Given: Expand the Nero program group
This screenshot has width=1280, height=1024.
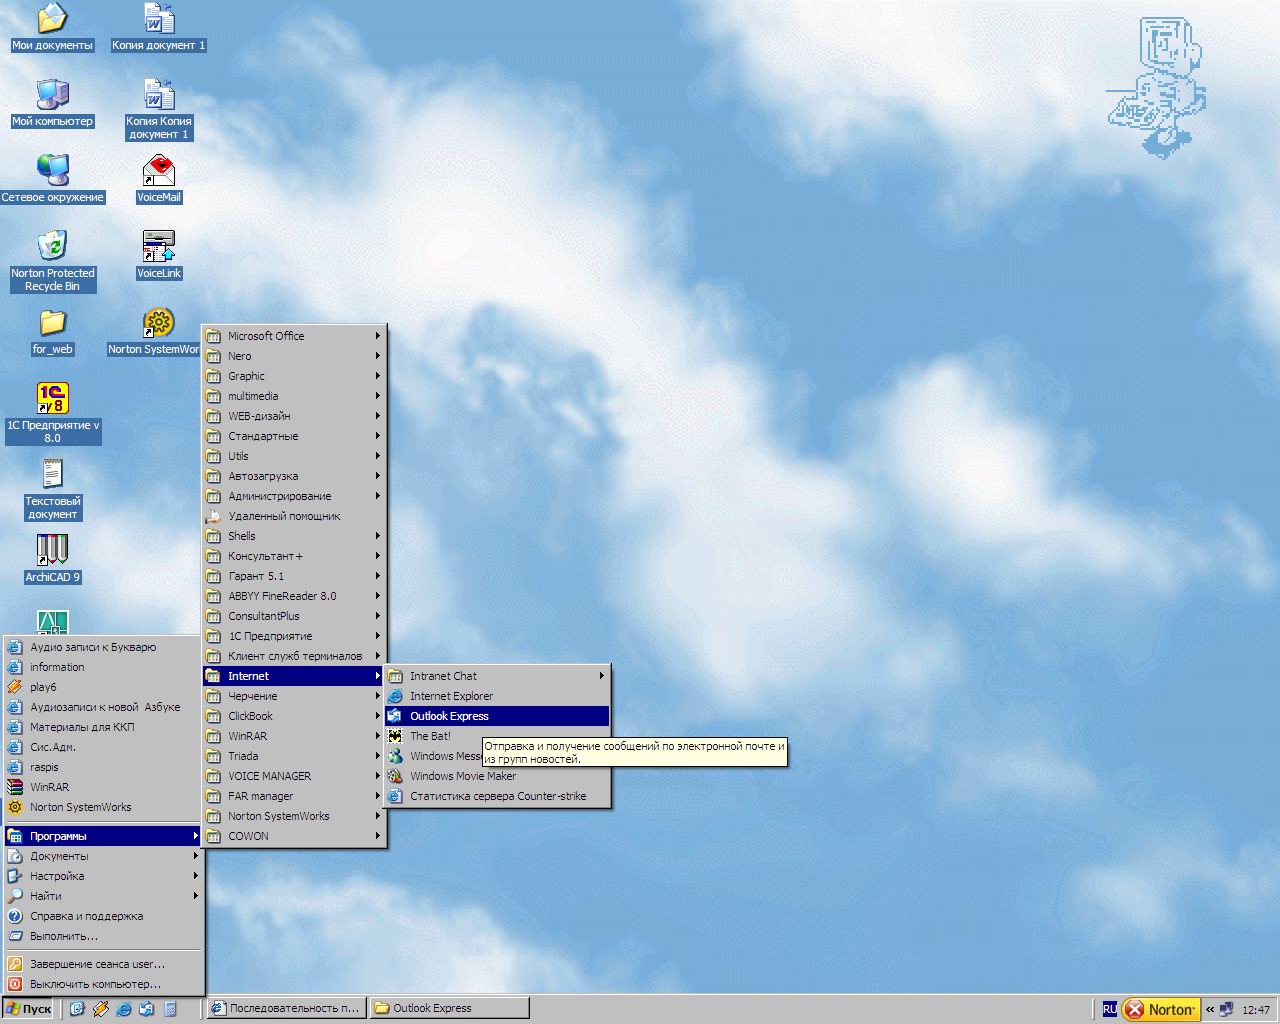Looking at the screenshot, I should pos(294,356).
